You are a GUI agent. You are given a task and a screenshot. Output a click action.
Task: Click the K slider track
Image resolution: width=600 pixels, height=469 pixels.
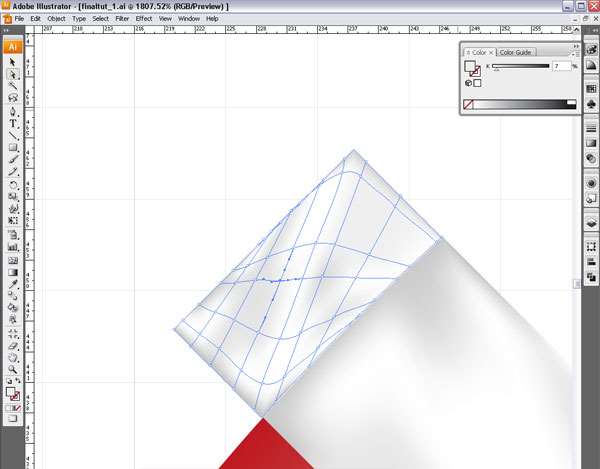518,66
